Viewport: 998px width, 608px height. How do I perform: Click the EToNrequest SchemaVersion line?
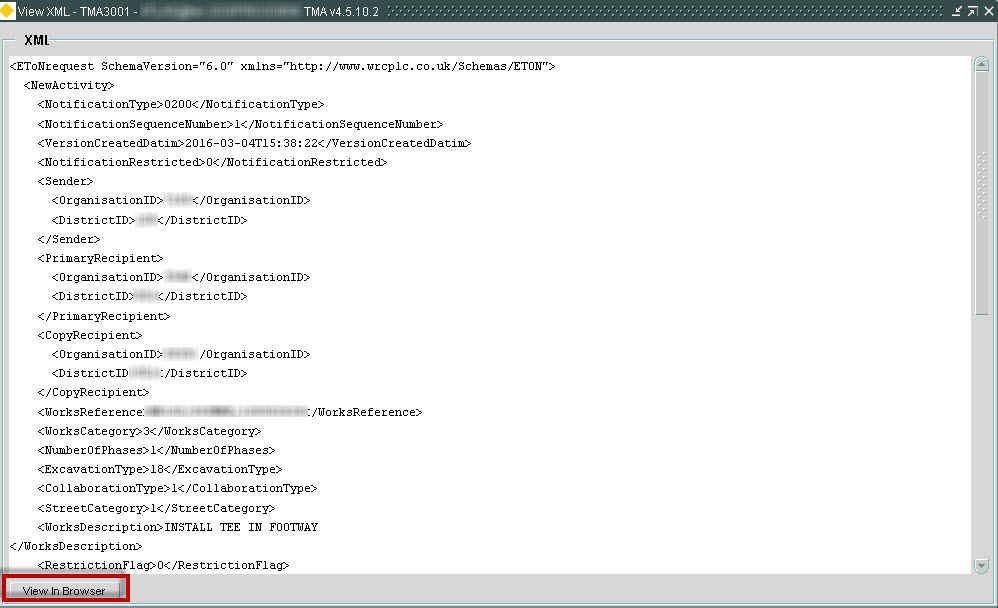[283, 66]
